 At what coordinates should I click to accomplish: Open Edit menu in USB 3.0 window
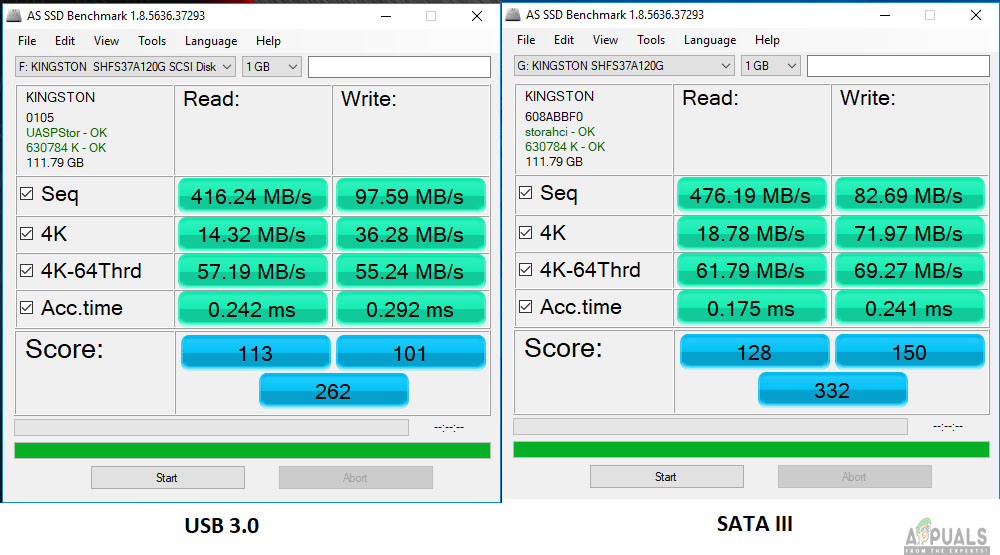coord(64,41)
